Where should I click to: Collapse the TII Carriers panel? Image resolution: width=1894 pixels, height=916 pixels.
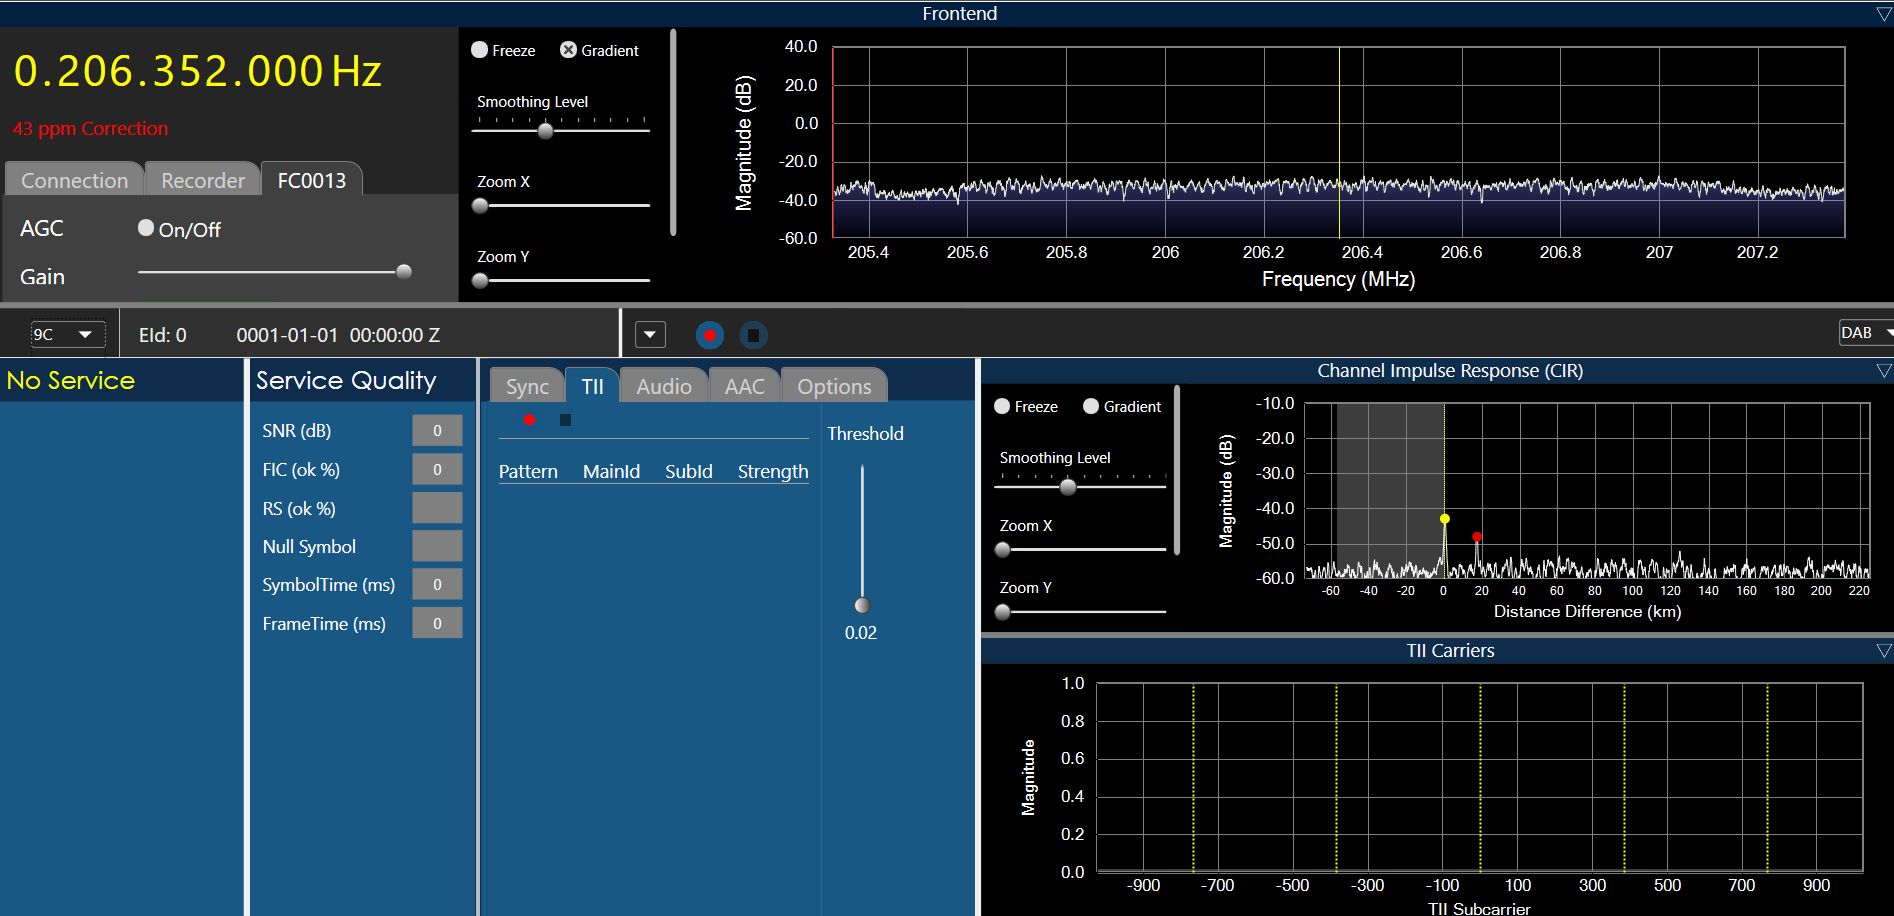(x=1884, y=651)
